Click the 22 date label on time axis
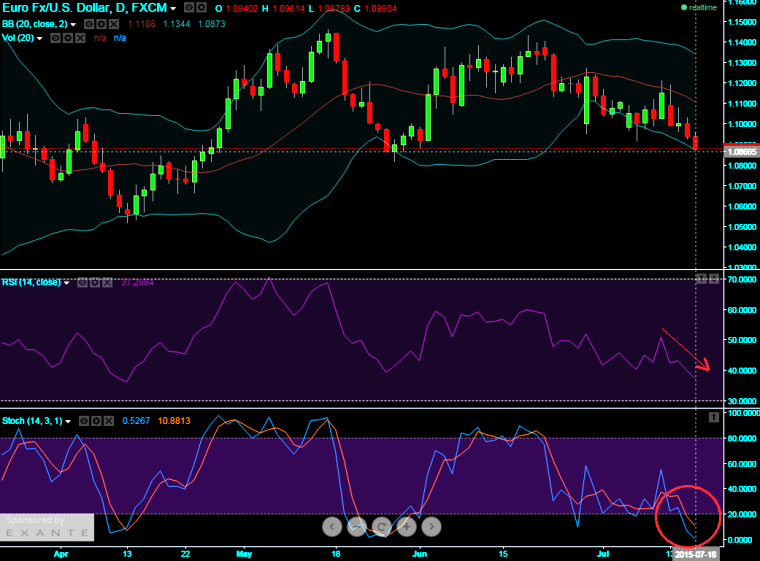760x561 pixels. [x=185, y=554]
